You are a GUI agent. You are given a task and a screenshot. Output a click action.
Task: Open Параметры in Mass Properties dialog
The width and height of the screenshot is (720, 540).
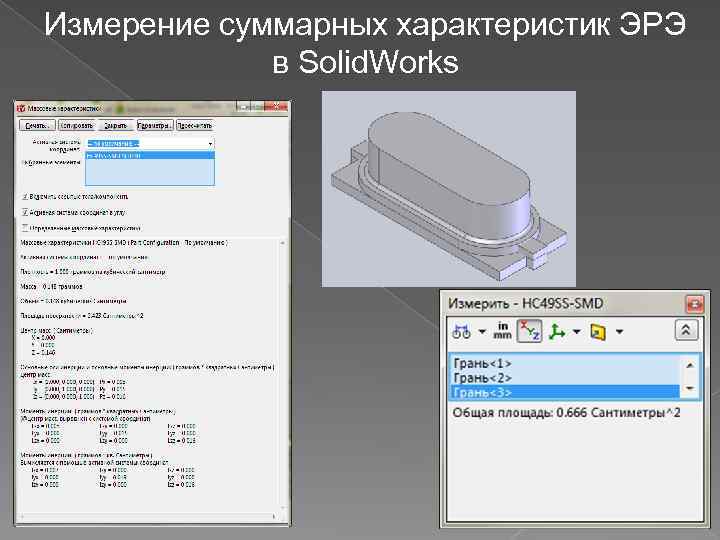155,125
